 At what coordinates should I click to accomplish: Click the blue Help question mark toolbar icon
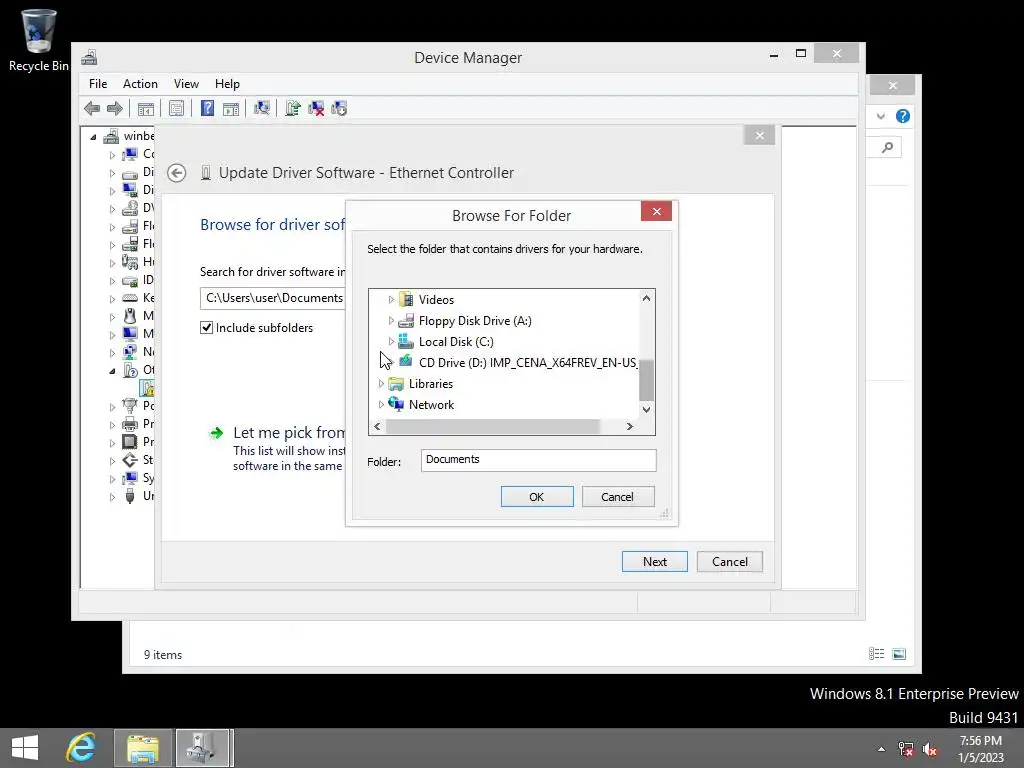point(207,108)
